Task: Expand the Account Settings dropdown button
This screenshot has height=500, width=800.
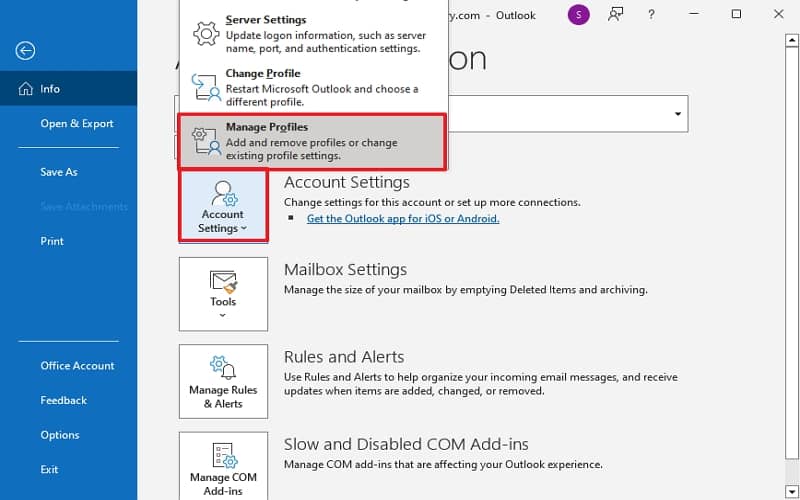Action: point(223,206)
